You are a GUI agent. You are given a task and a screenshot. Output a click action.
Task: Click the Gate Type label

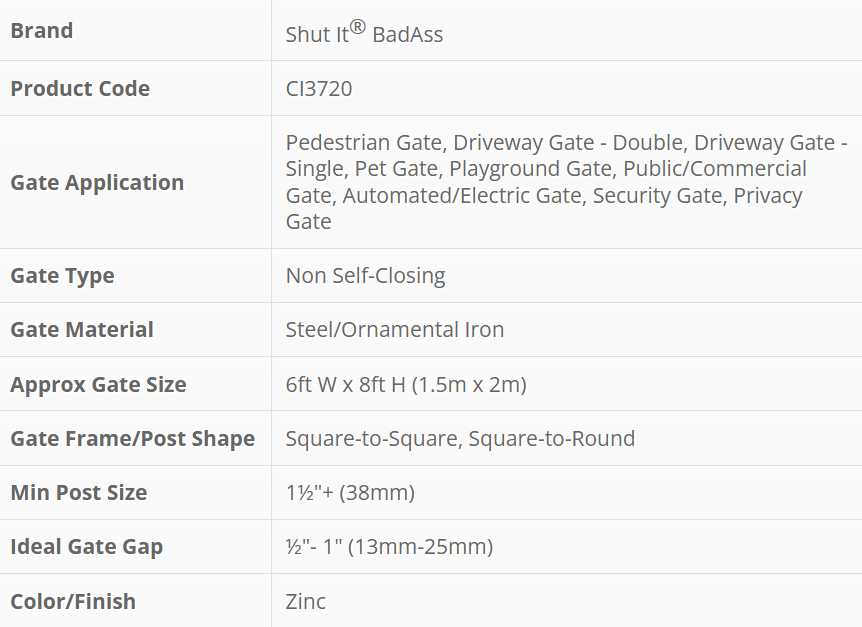pos(62,276)
